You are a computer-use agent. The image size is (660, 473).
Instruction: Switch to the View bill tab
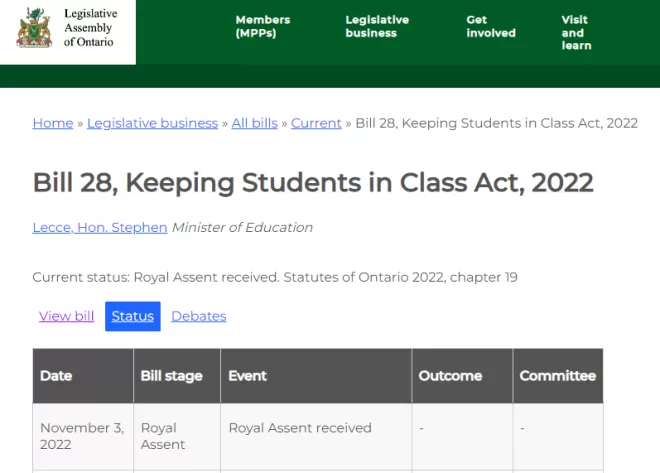click(x=67, y=316)
